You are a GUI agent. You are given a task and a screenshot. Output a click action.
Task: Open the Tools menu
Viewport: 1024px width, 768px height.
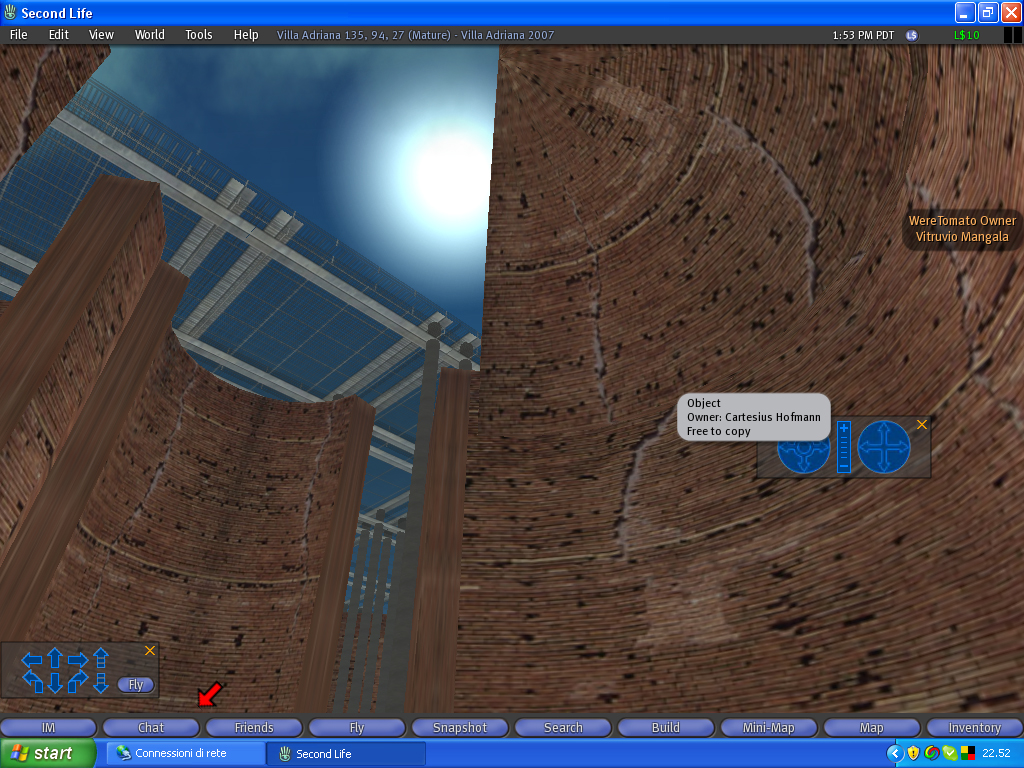(198, 35)
